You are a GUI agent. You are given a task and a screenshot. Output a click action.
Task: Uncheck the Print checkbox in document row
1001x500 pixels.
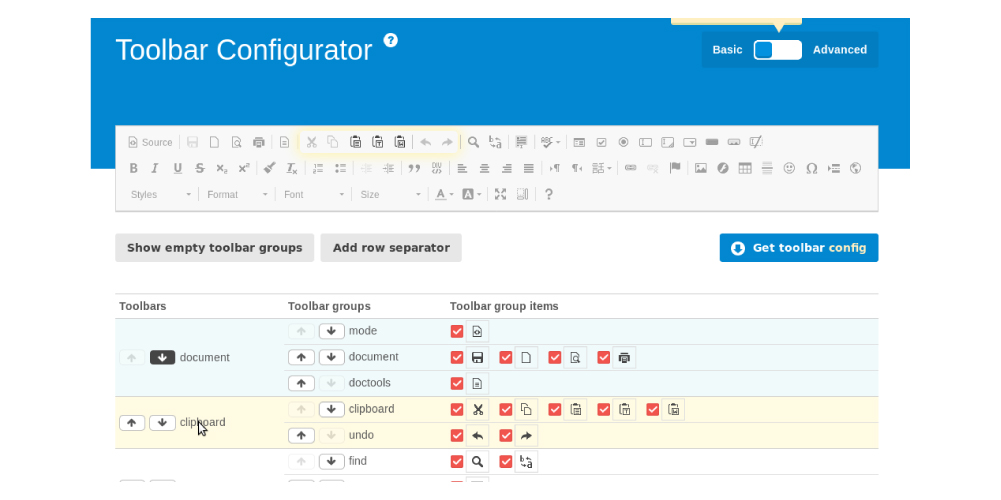[x=603, y=357]
